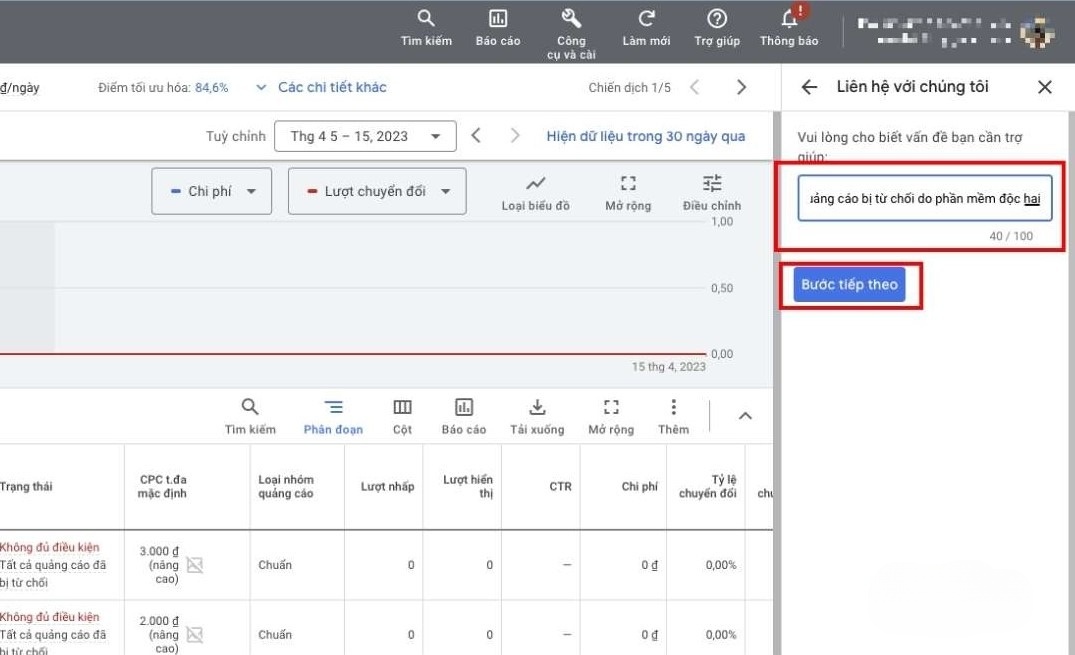
Task: Click the icon beside 3.000 ₫ bid
Action: point(195,565)
